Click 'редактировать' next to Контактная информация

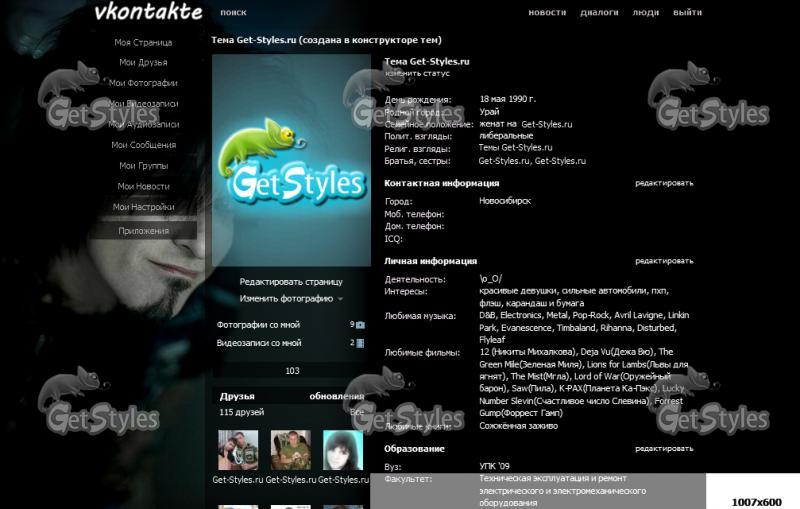coord(663,183)
